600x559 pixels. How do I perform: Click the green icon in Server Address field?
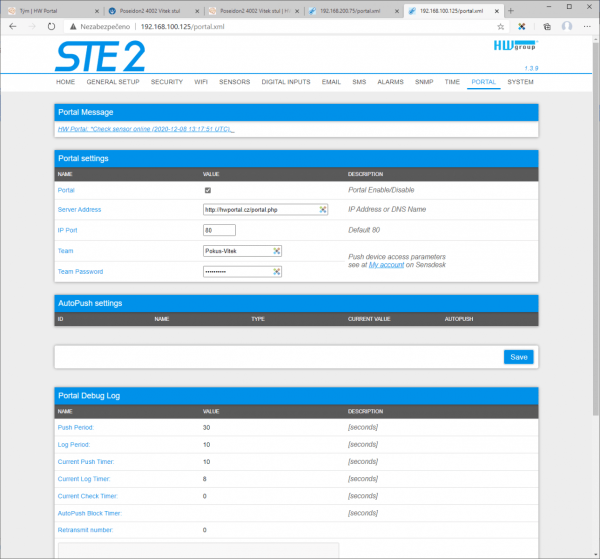[x=323, y=210]
